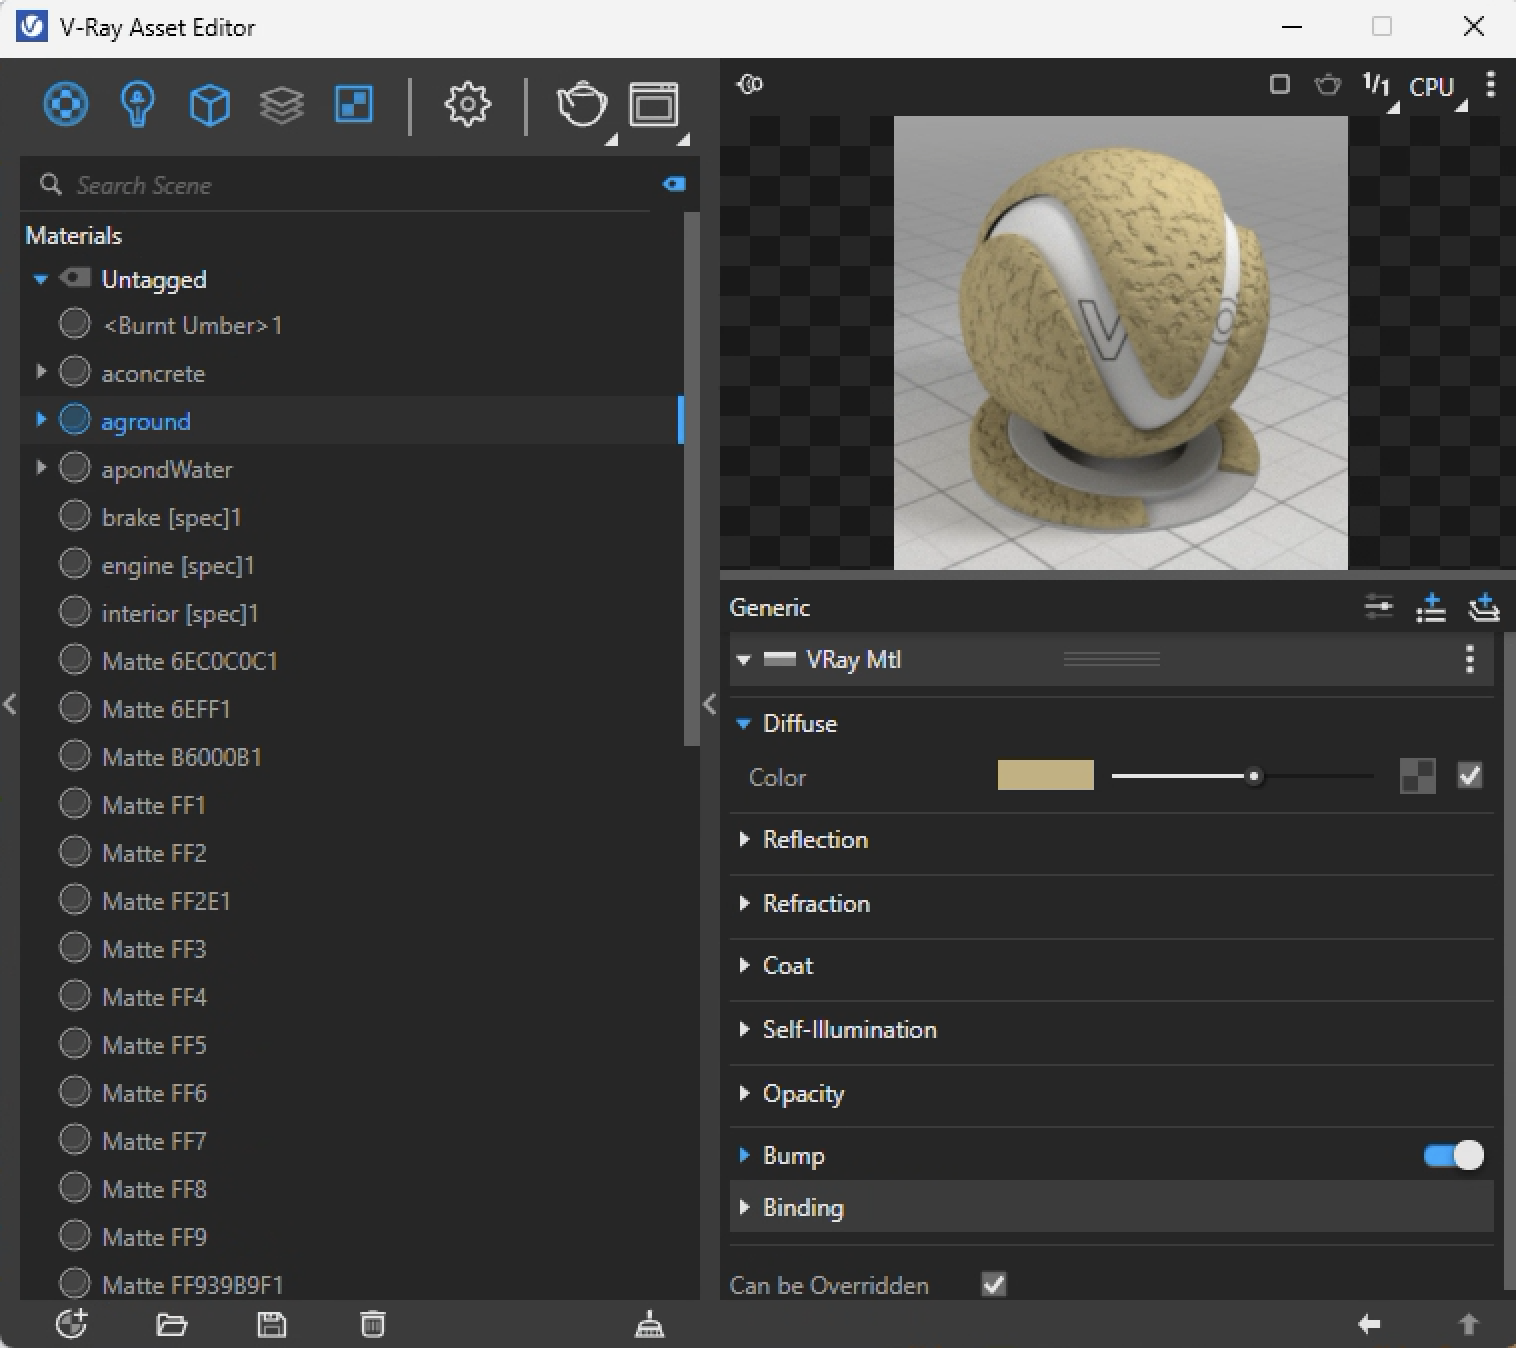
Task: Expand the aconcrete material
Action: pyautogui.click(x=41, y=372)
